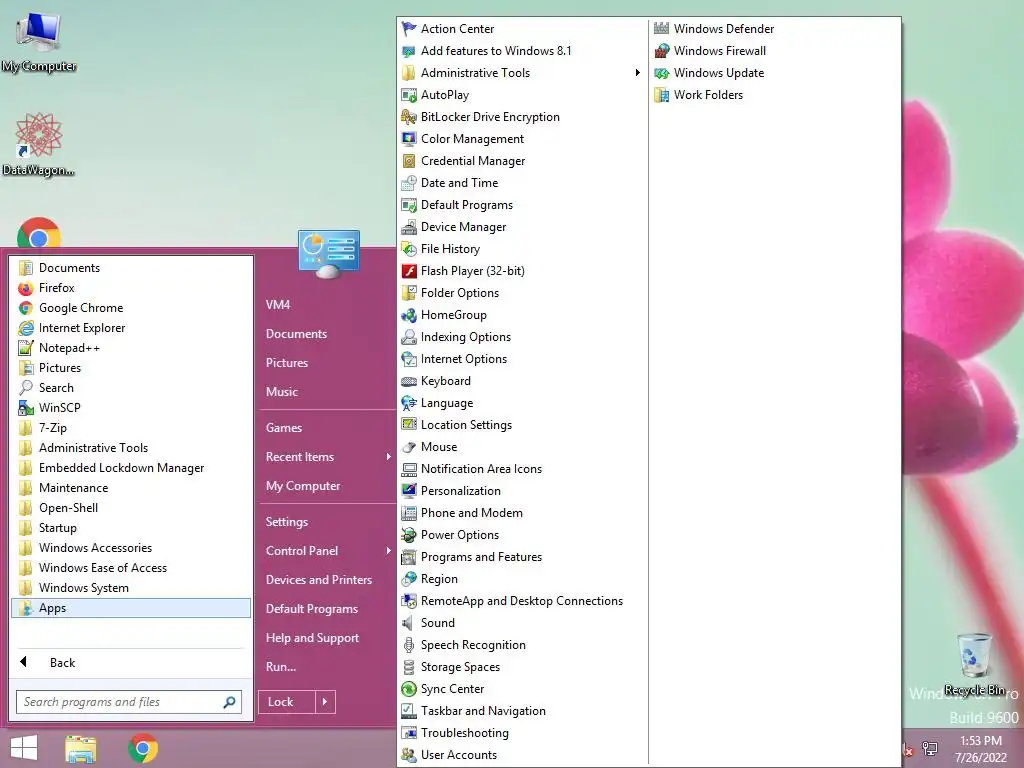Screen dimensions: 1024x768
Task: Click Notepad++ icon in programs list
Action: pyautogui.click(x=25, y=348)
